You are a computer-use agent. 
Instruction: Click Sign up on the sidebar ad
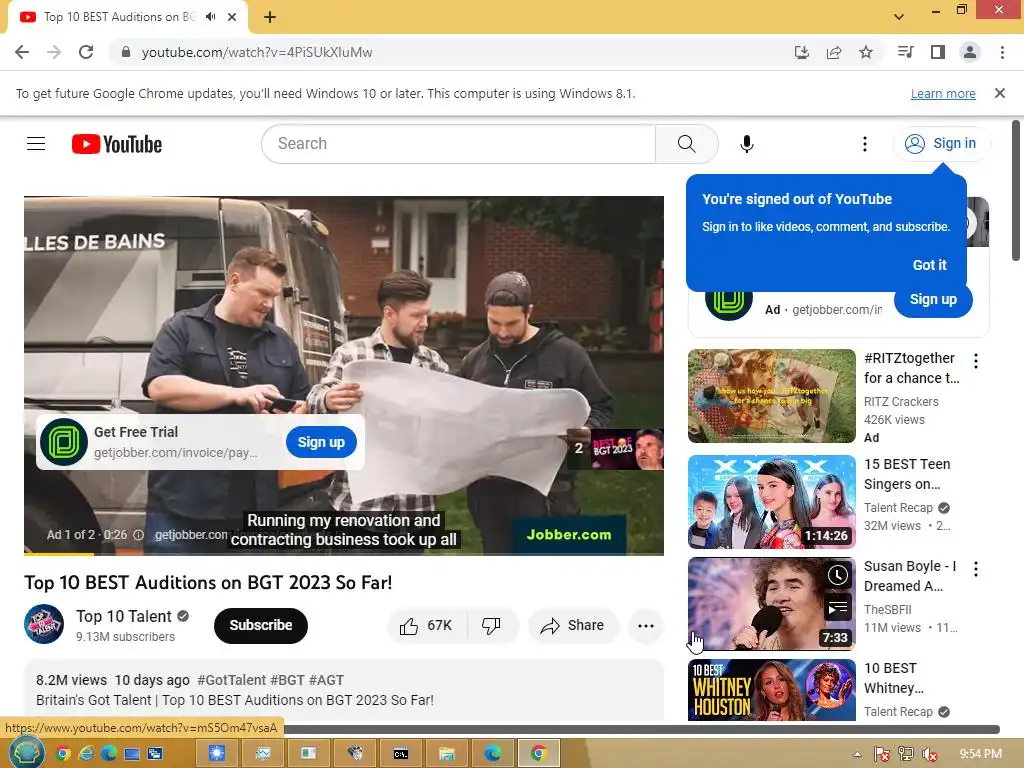point(933,300)
